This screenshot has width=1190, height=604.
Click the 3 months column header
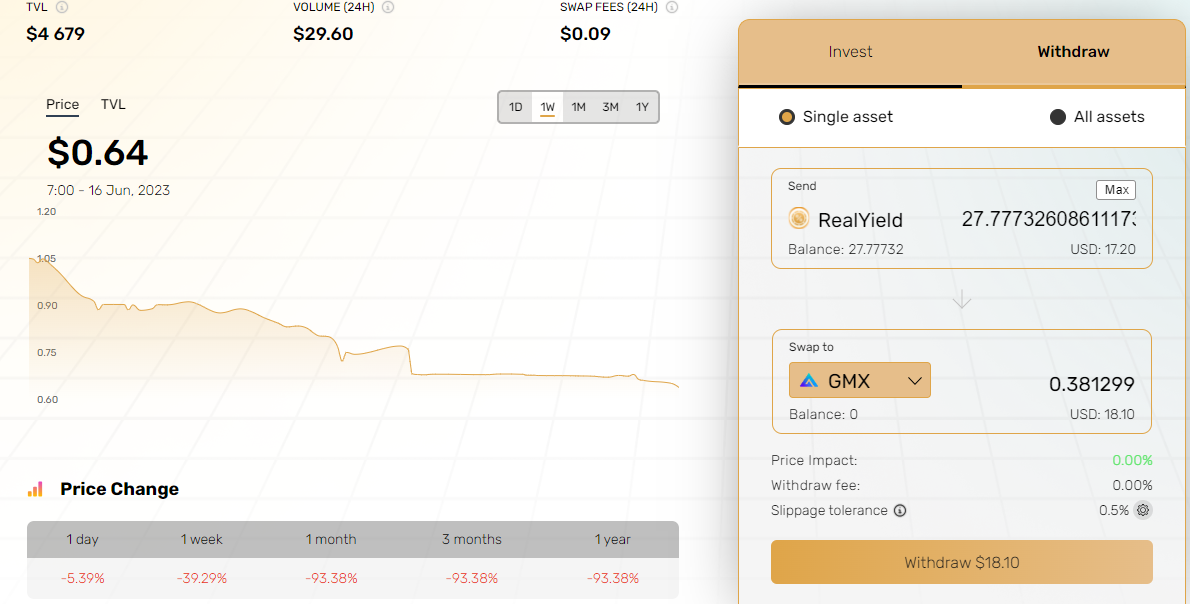tap(472, 540)
